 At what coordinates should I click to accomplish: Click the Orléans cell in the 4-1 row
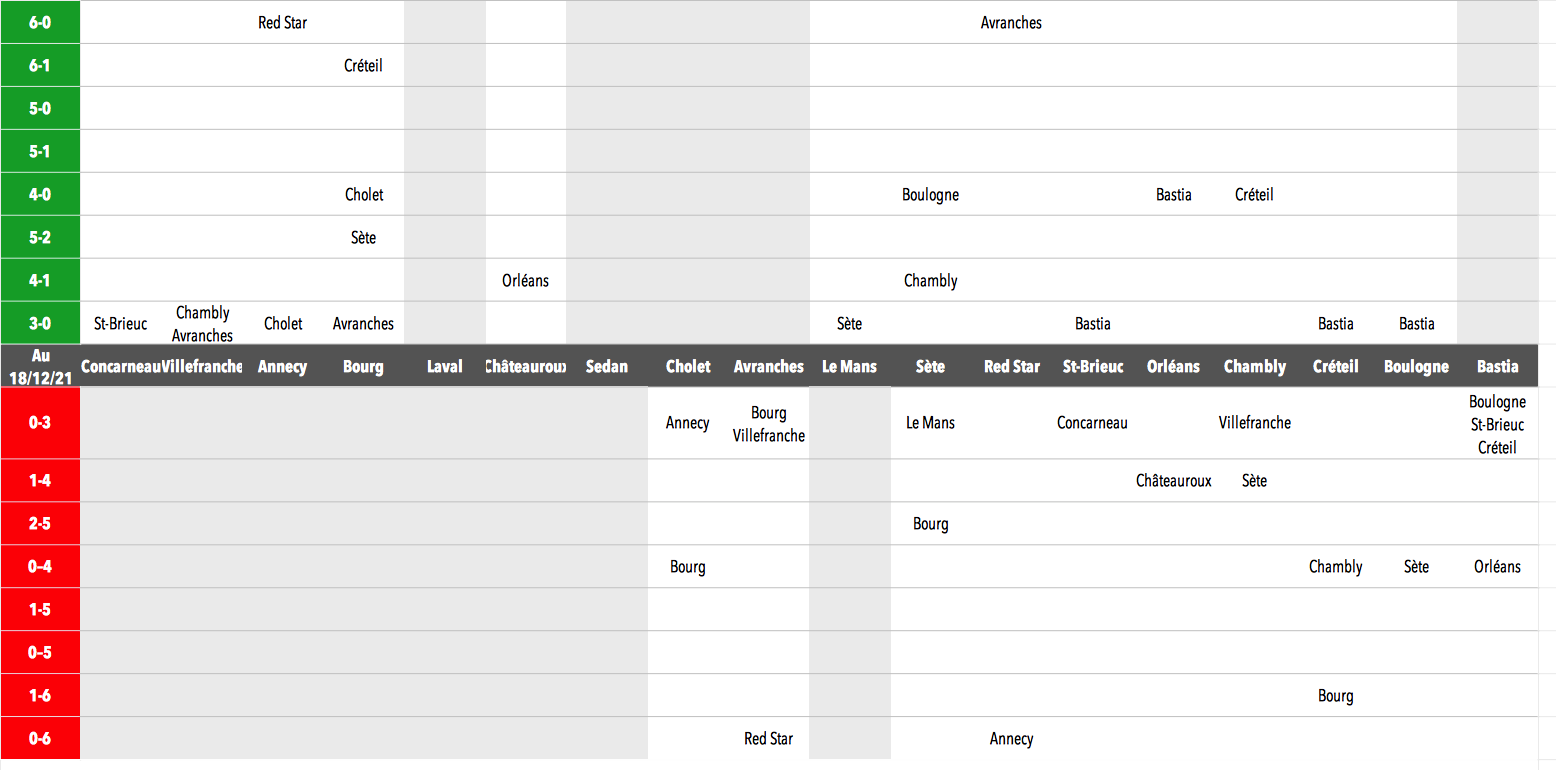coord(525,281)
